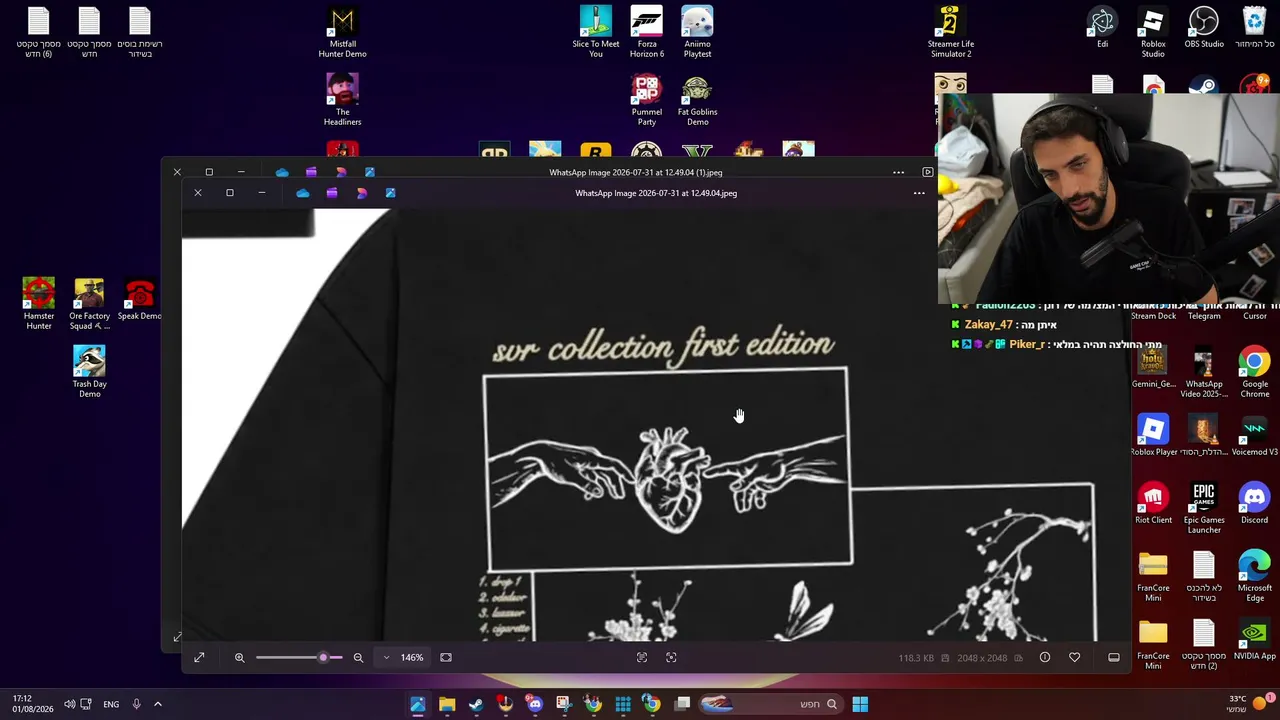Open Clipchamp icon in front Photos window
The height and width of the screenshot is (720, 1280).
coord(332,193)
